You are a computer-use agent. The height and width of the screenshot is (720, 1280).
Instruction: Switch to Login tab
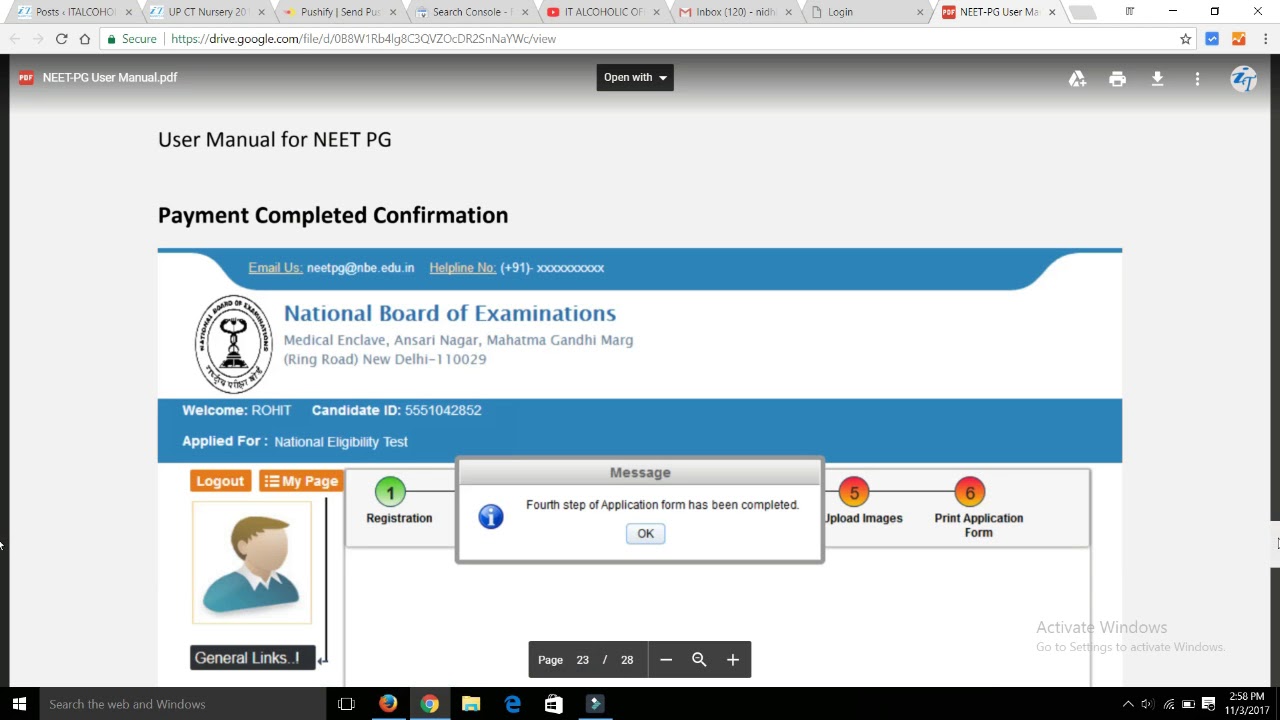tap(865, 12)
